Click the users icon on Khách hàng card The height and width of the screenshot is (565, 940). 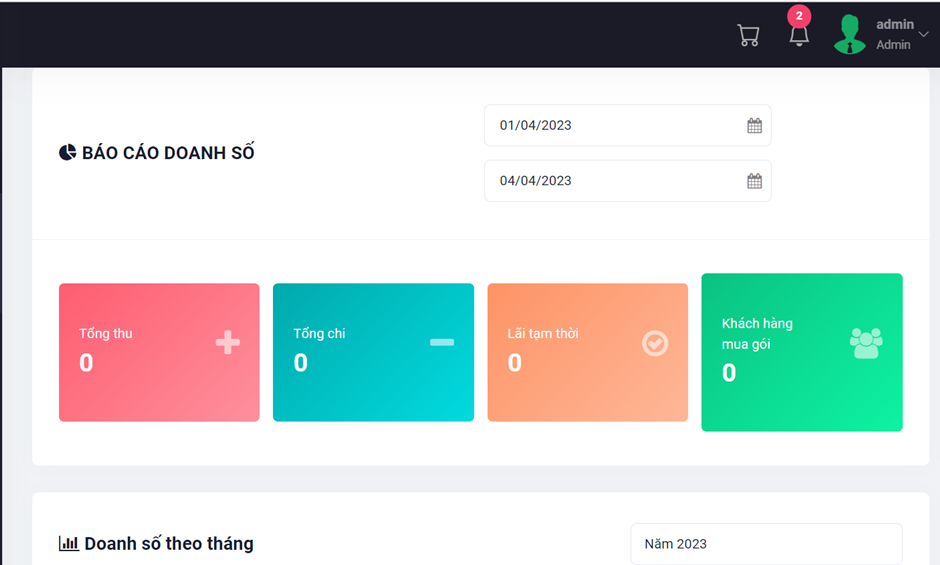click(x=866, y=343)
